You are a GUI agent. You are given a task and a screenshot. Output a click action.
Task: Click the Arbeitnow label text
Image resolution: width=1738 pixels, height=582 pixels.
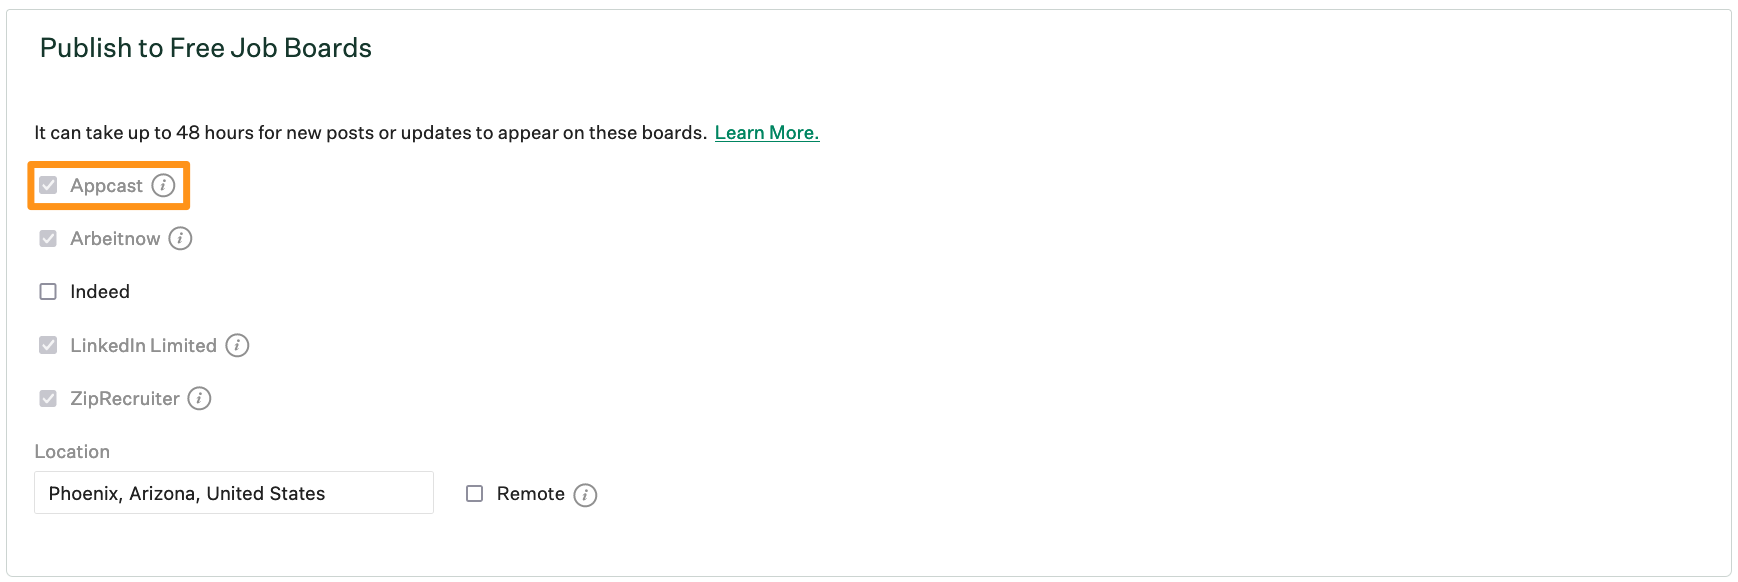tap(115, 238)
